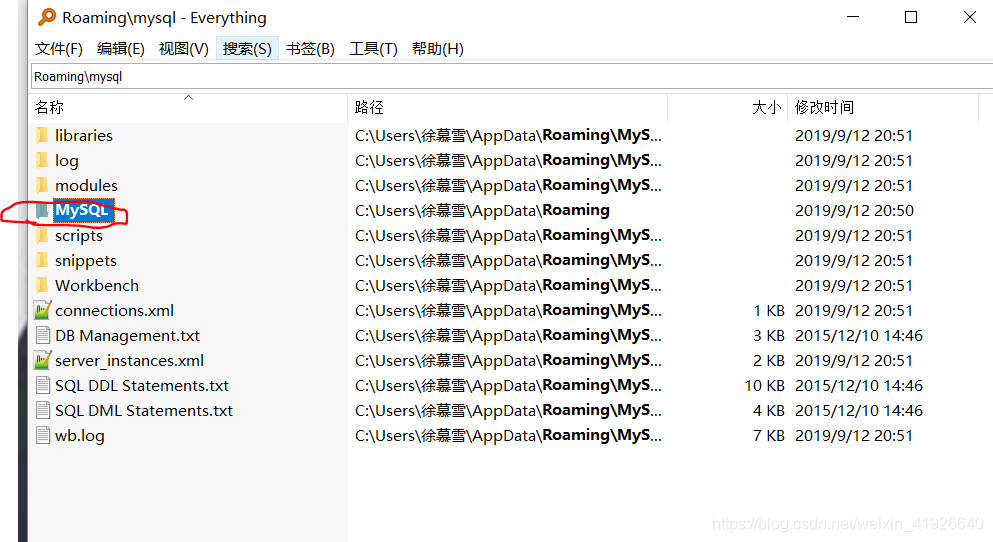The image size is (993, 542).
Task: Click the snippets folder icon
Action: click(x=42, y=260)
